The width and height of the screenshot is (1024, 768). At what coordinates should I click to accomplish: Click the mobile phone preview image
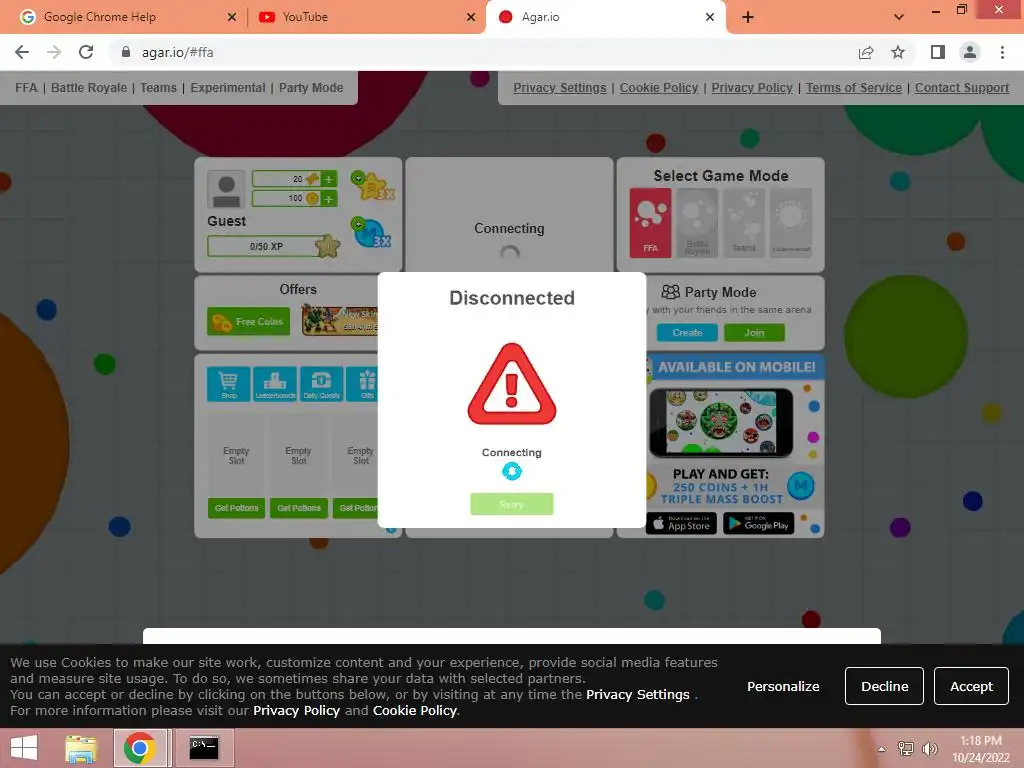point(720,423)
